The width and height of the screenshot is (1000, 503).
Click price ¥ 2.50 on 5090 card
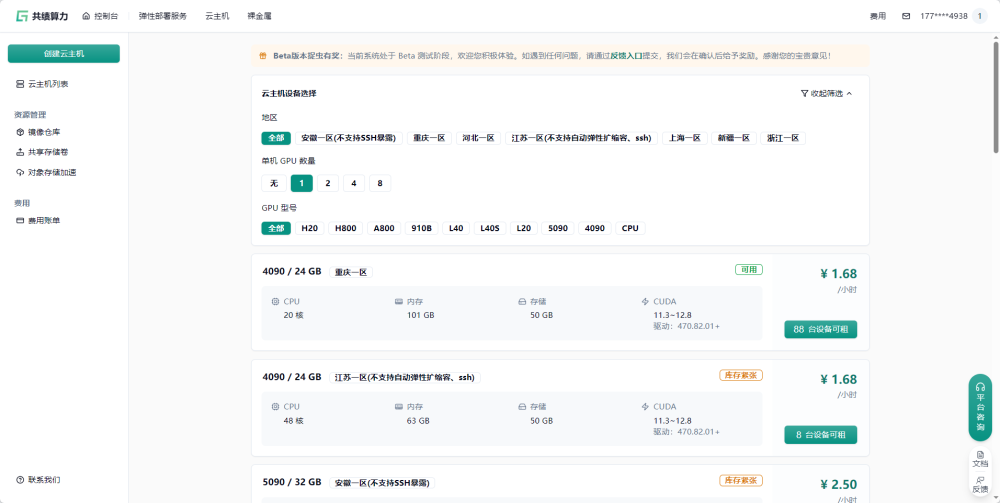tap(838, 484)
